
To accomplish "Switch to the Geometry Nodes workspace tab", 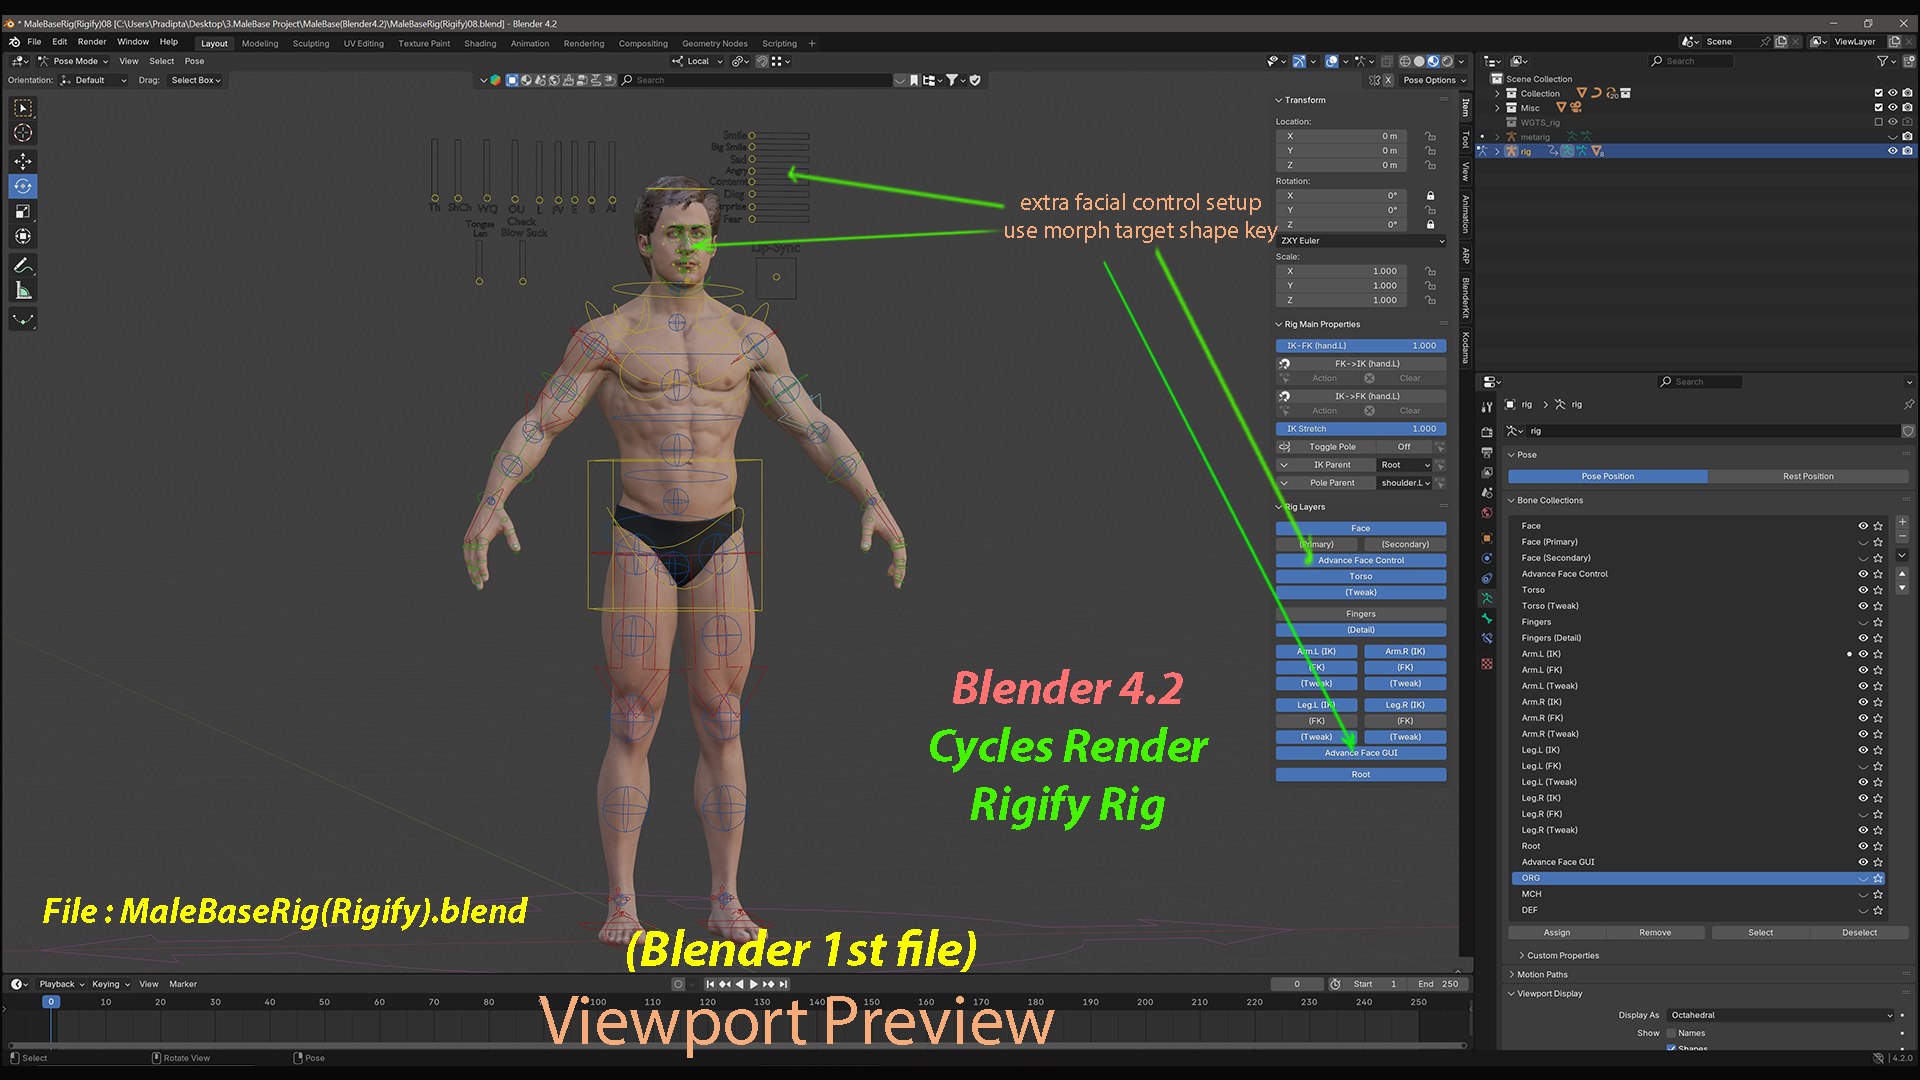I will point(715,44).
